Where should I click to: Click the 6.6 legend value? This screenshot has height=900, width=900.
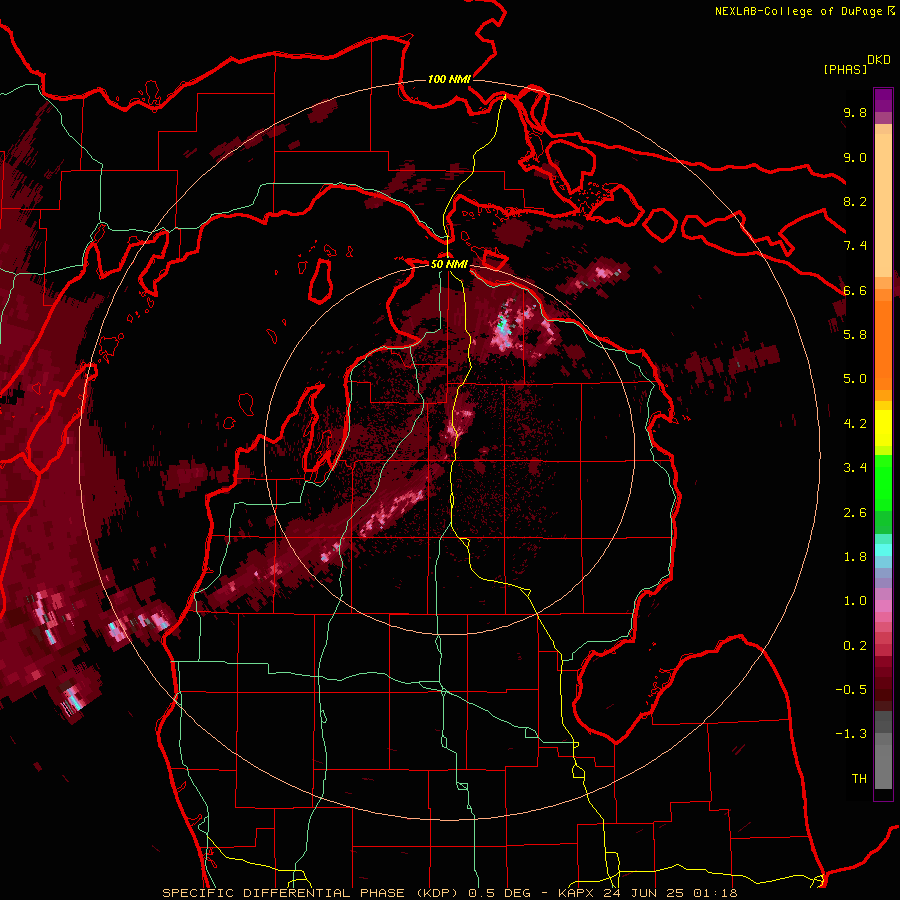855,290
